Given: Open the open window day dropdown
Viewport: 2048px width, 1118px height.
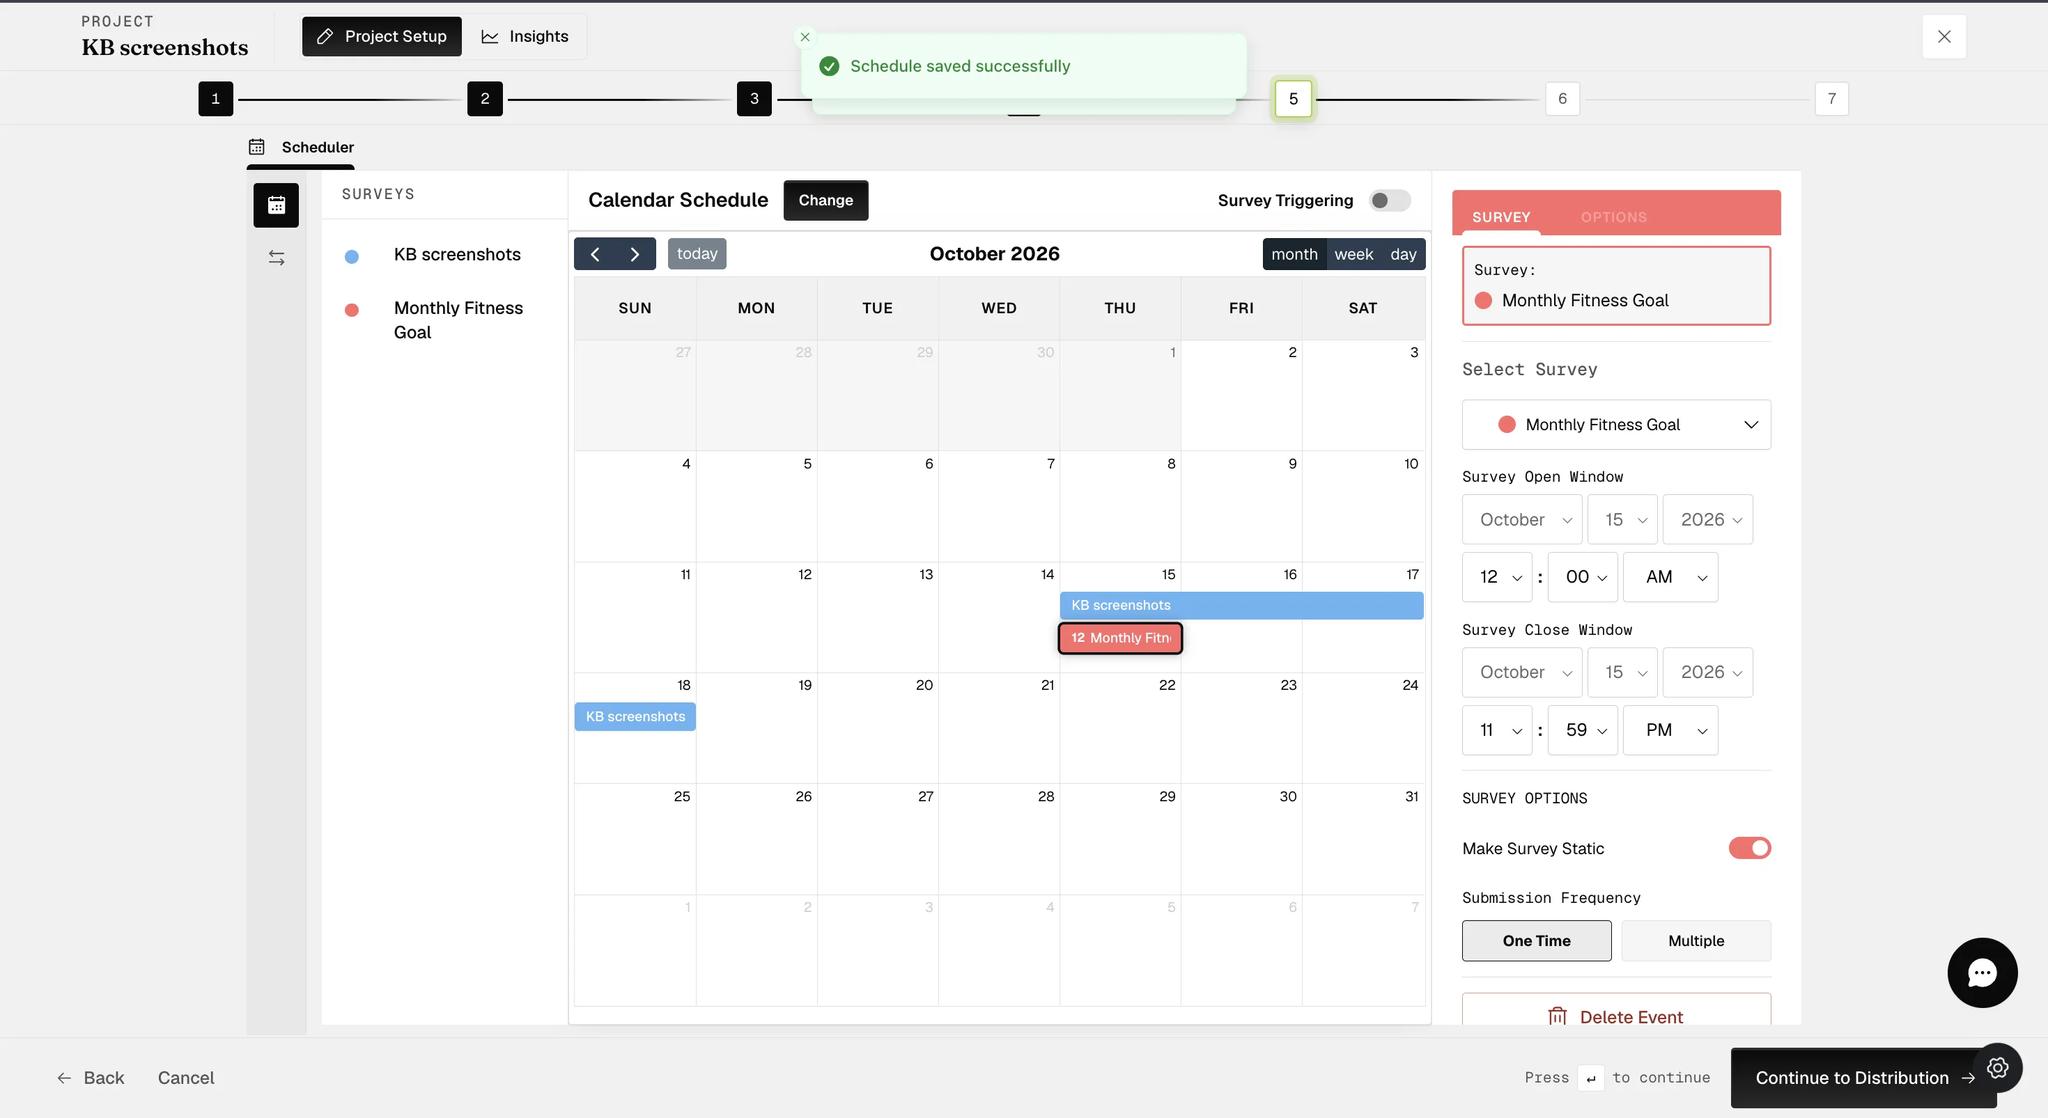Looking at the screenshot, I should (1622, 520).
